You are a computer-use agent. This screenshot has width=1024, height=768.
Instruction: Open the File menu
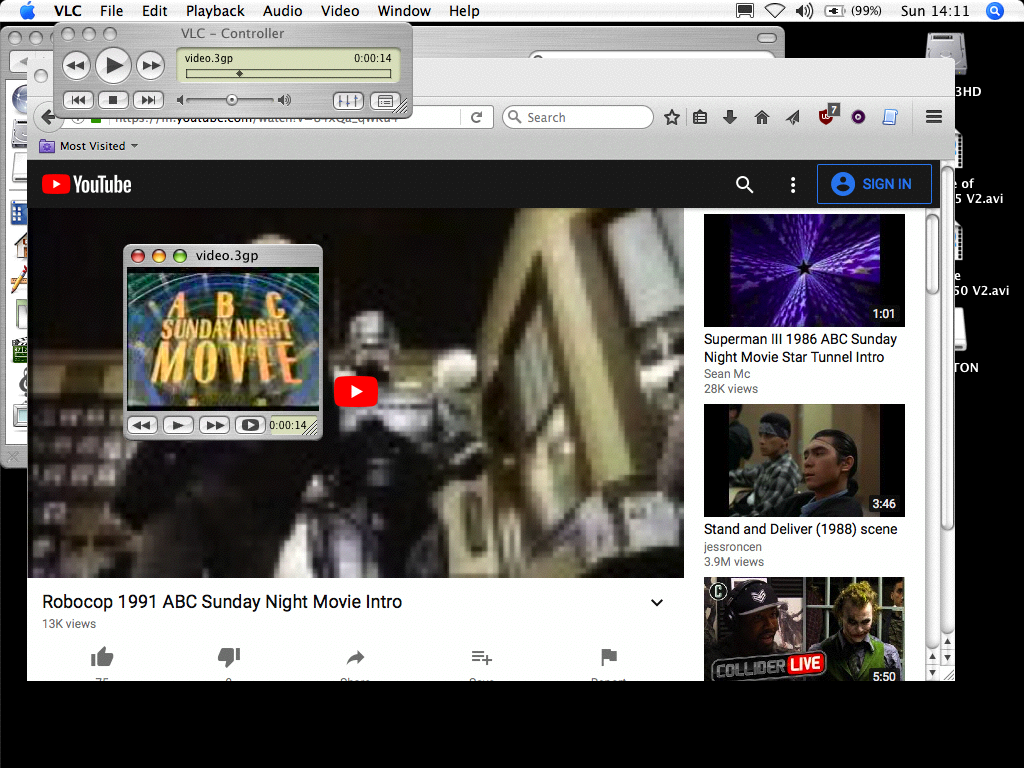pyautogui.click(x=112, y=11)
